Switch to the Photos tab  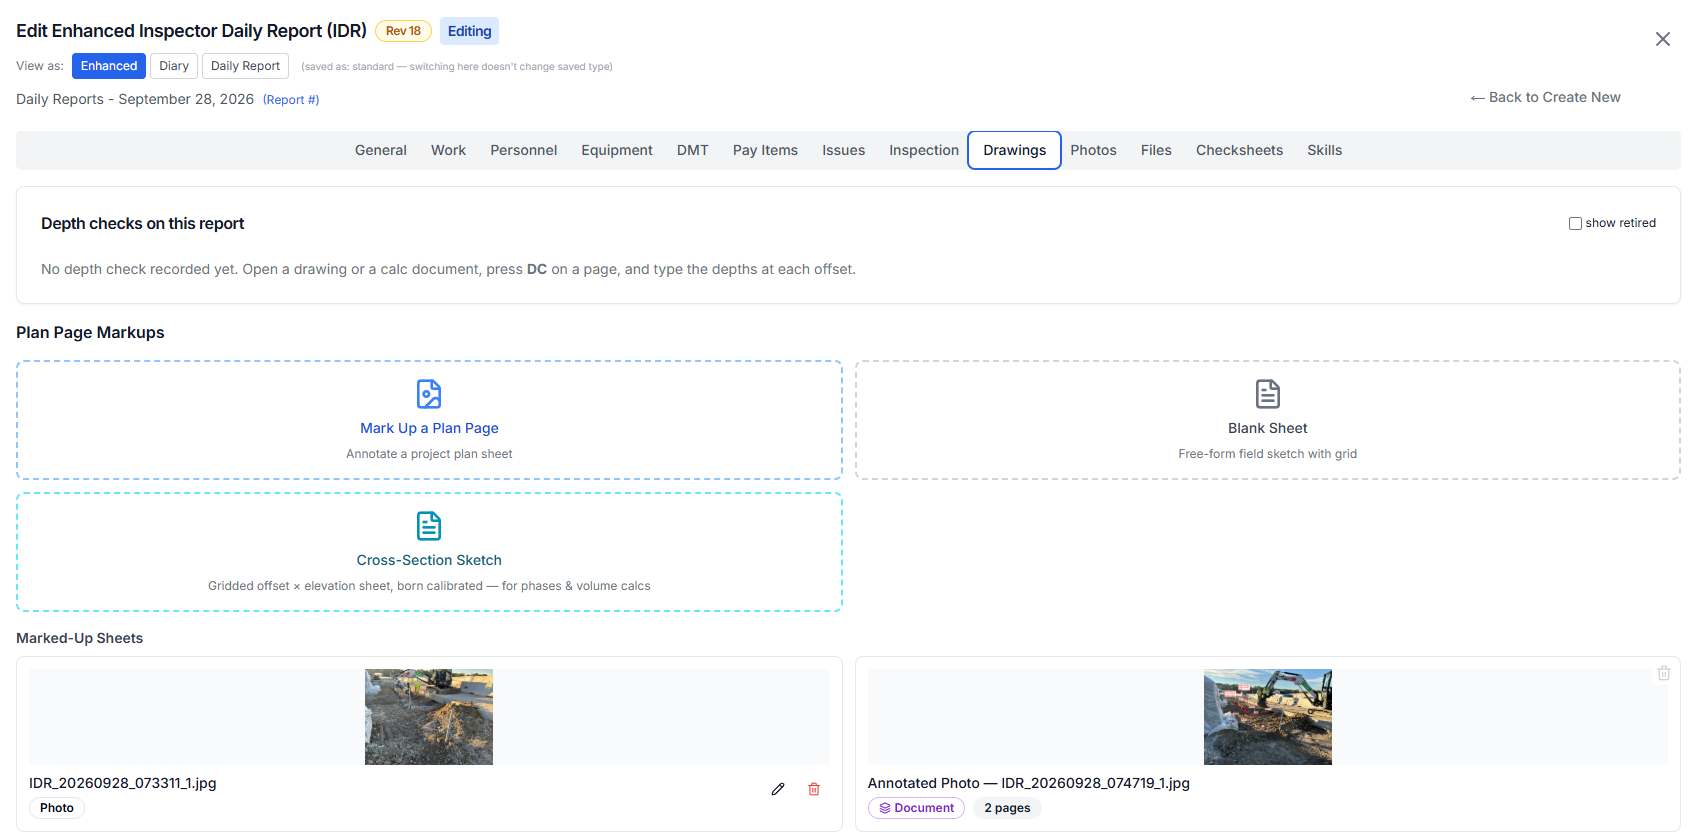(x=1093, y=150)
